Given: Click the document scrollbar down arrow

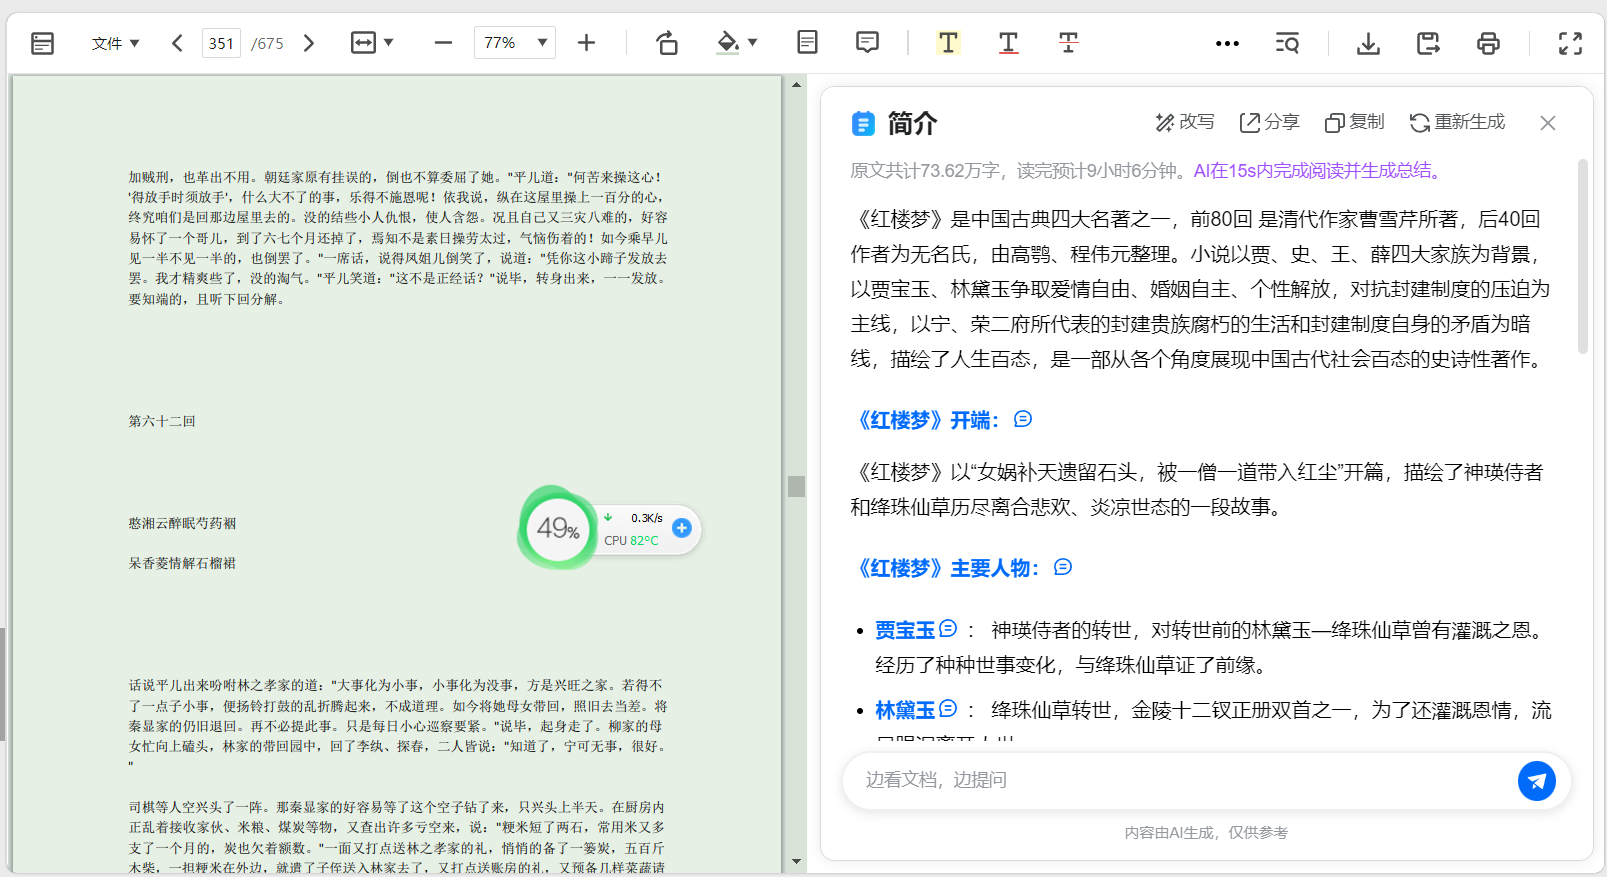Looking at the screenshot, I should click(x=796, y=861).
